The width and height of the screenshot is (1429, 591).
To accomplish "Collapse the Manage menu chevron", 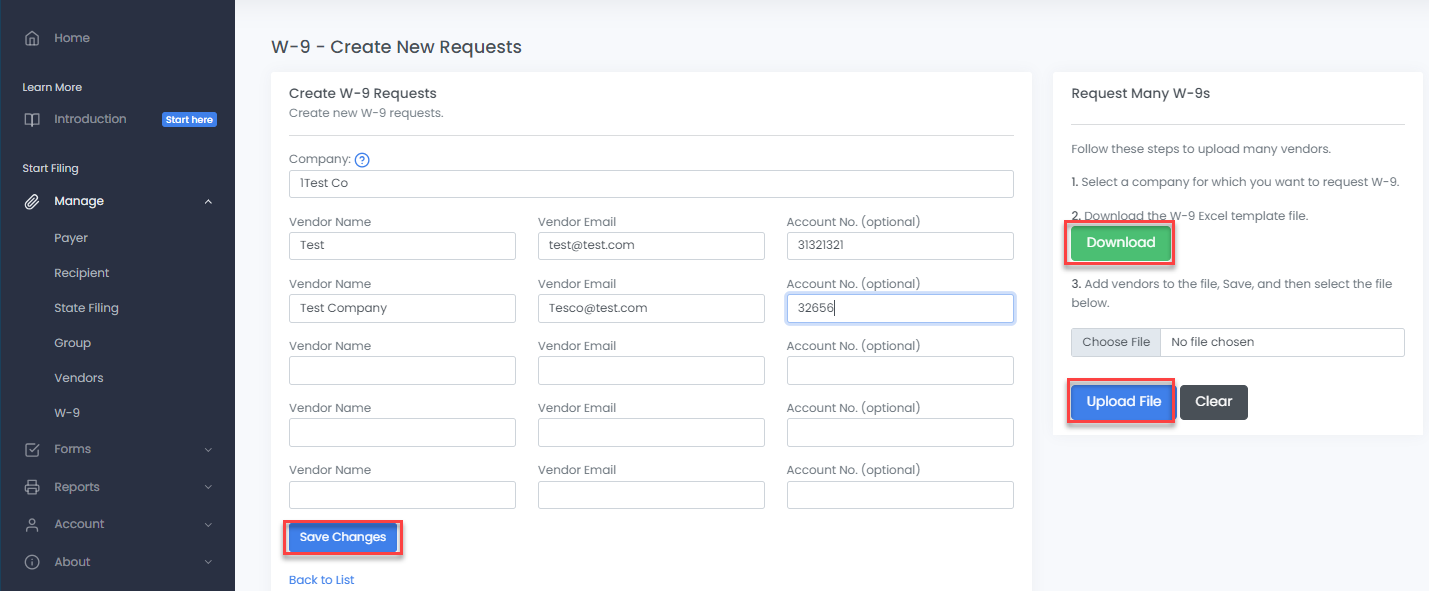I will 208,202.
